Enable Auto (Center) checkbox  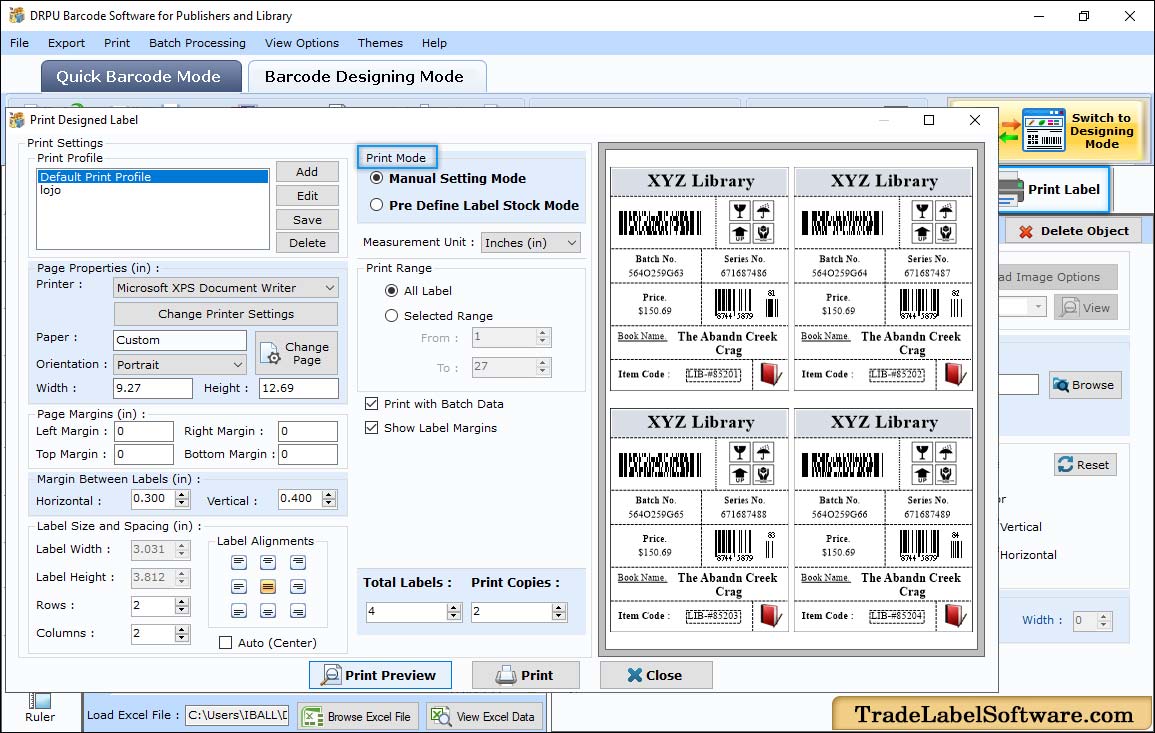pos(225,643)
